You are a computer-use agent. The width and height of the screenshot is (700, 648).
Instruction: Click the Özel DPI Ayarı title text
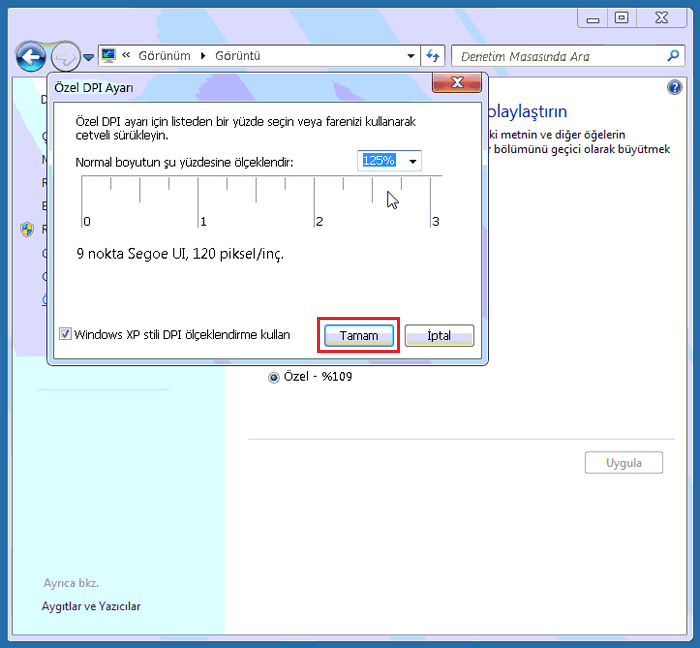coord(94,87)
